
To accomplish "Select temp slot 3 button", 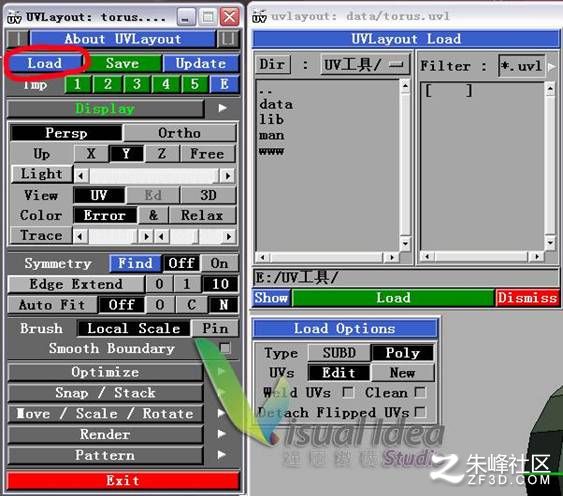I will click(137, 84).
